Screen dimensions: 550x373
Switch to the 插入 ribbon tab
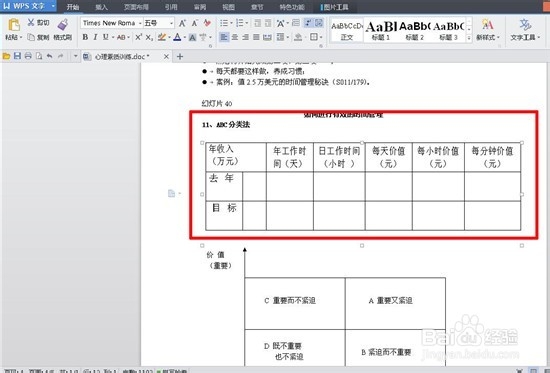(x=101, y=7)
